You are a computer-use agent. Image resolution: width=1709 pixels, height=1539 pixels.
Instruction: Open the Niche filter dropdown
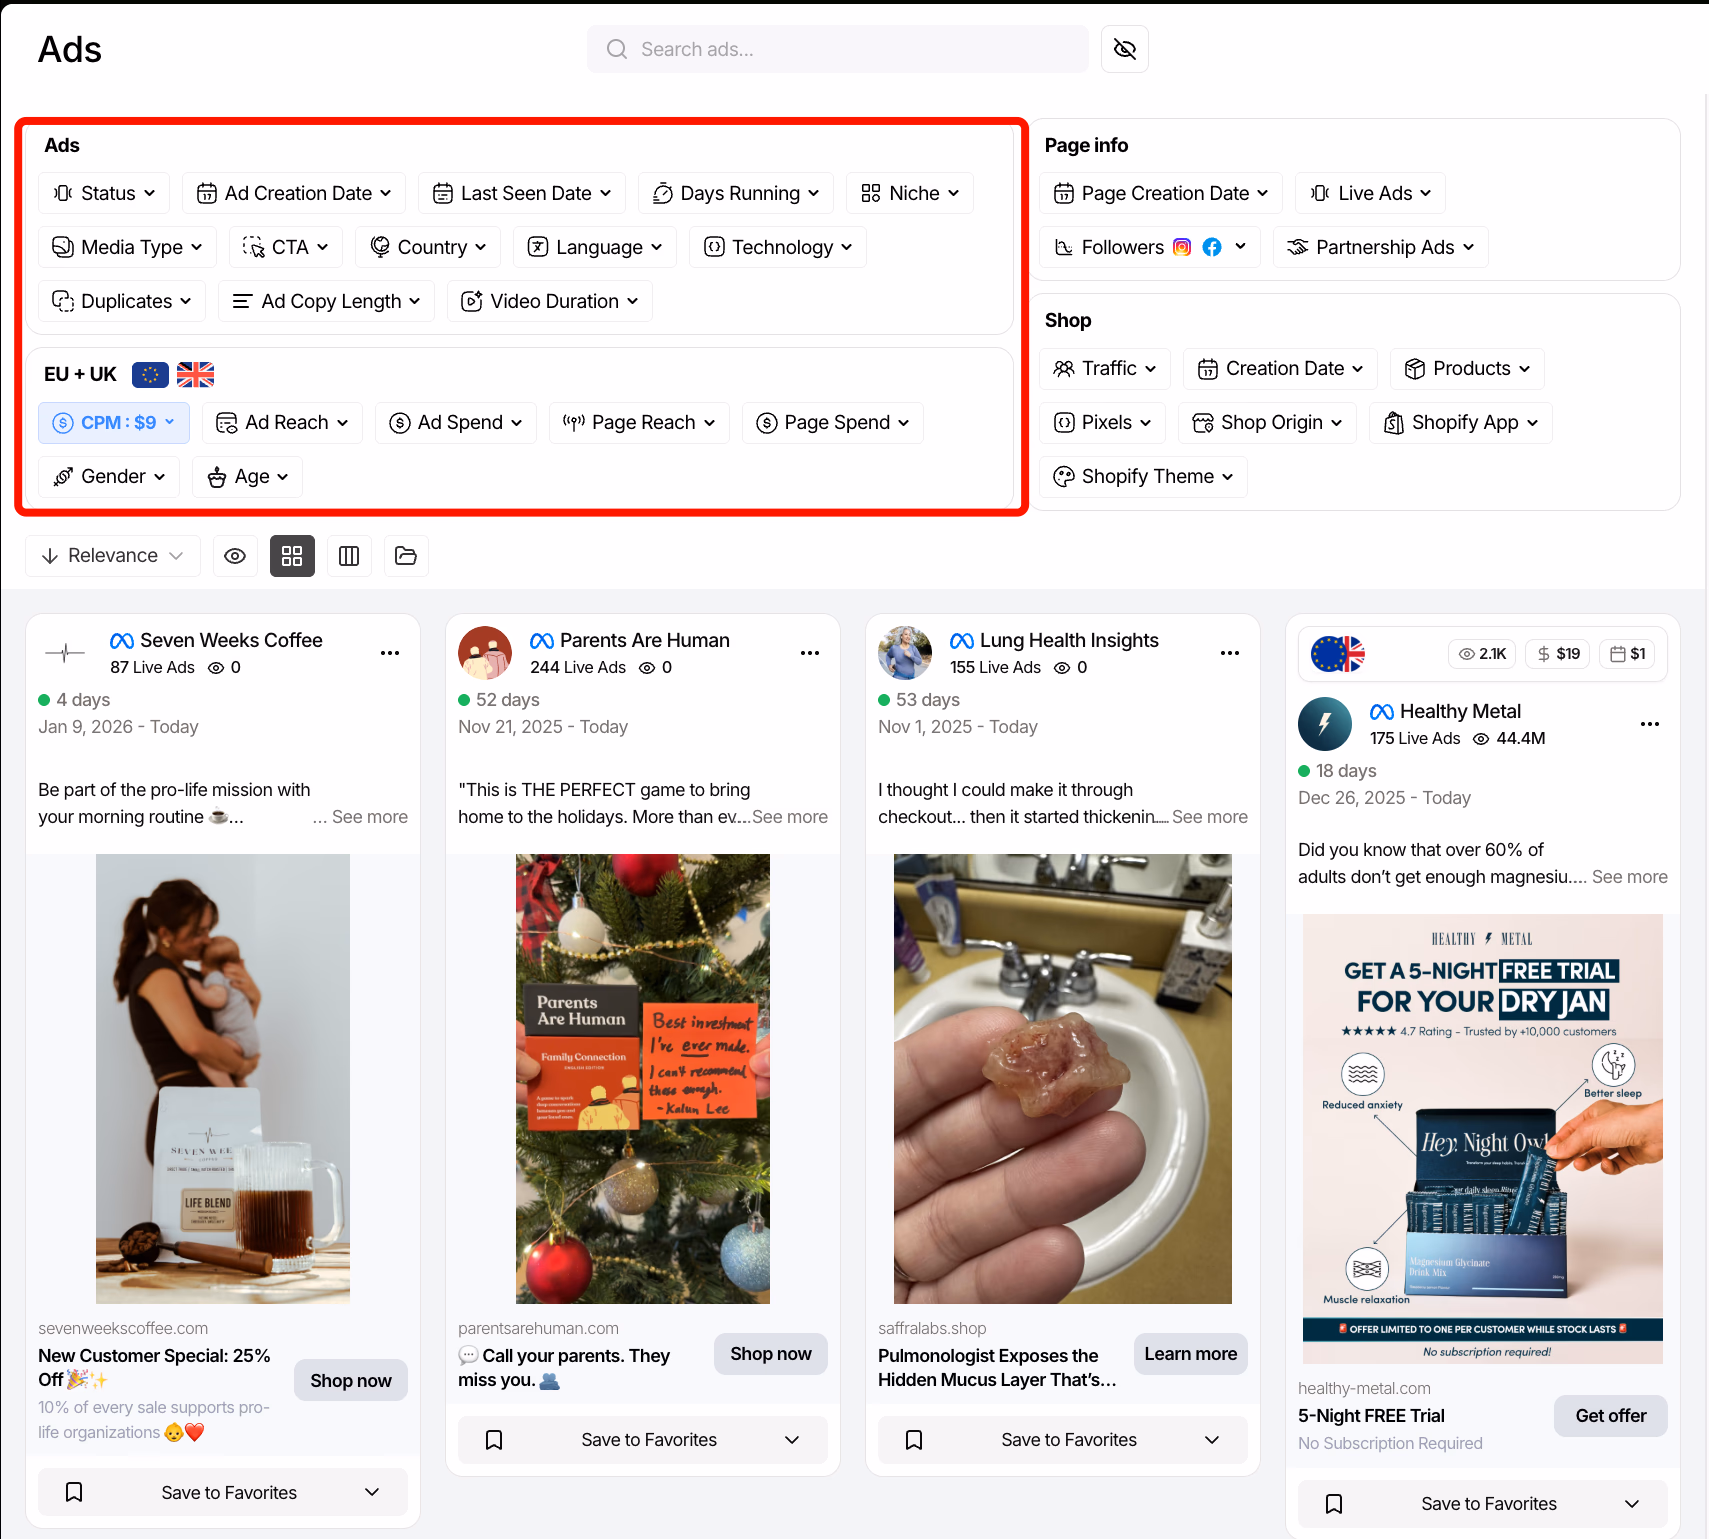tap(910, 193)
